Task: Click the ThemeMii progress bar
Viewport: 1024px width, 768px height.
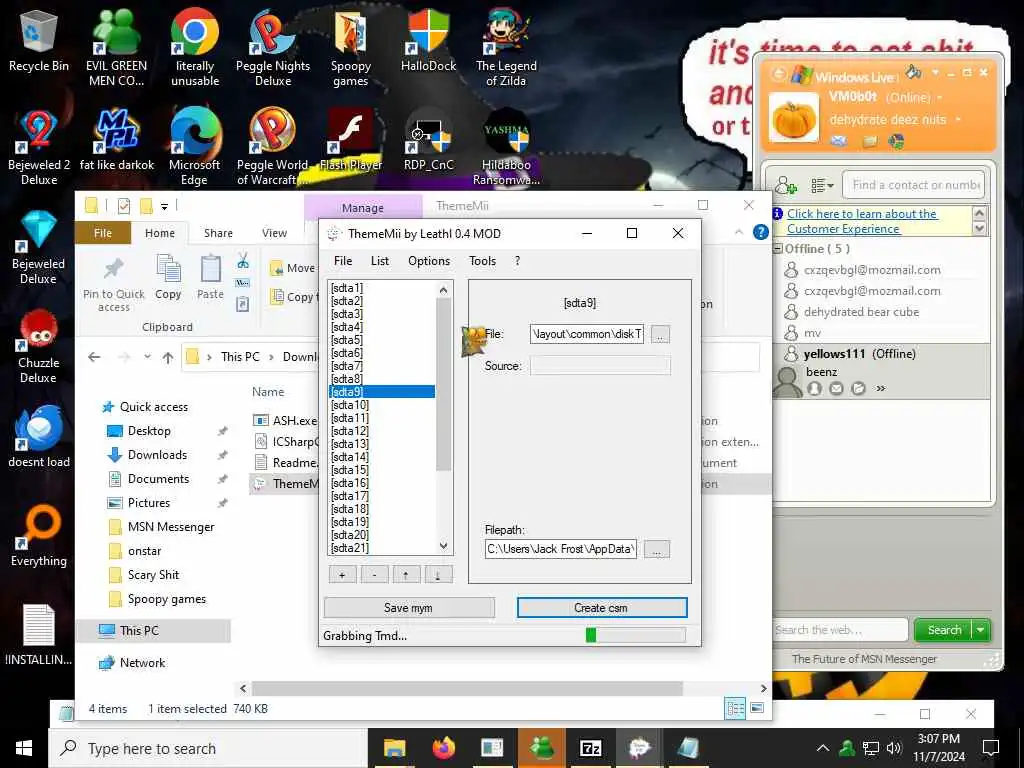Action: 635,635
